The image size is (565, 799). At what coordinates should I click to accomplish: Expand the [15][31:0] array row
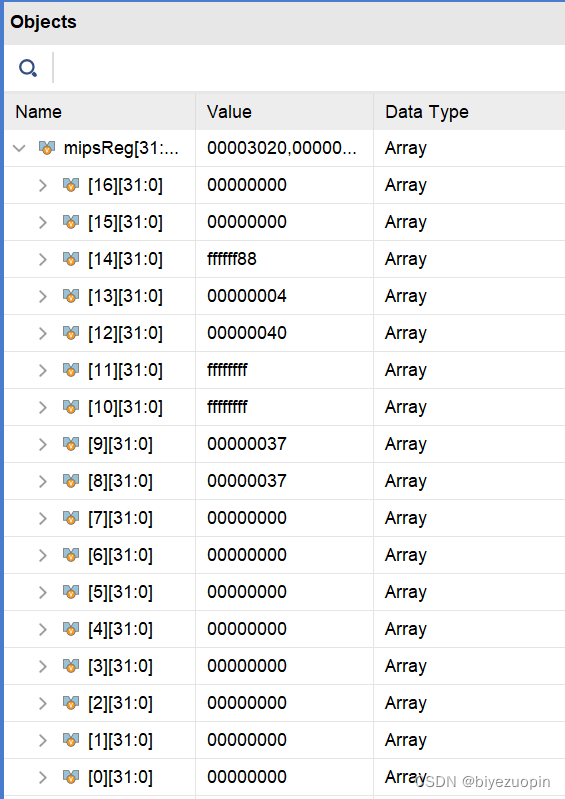coord(43,222)
